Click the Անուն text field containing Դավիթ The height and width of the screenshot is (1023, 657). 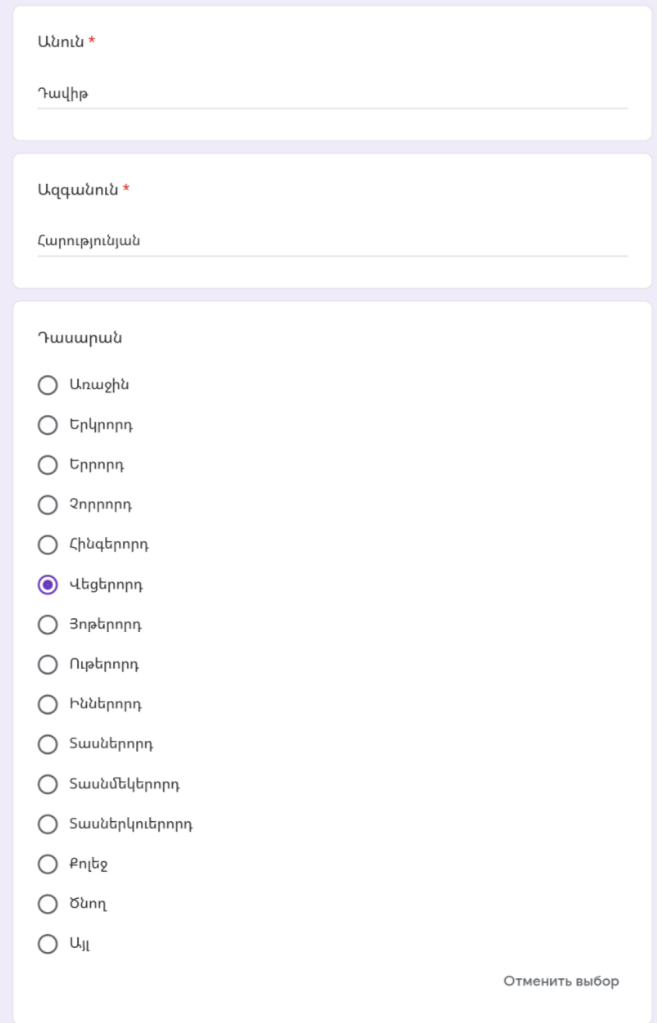point(332,94)
